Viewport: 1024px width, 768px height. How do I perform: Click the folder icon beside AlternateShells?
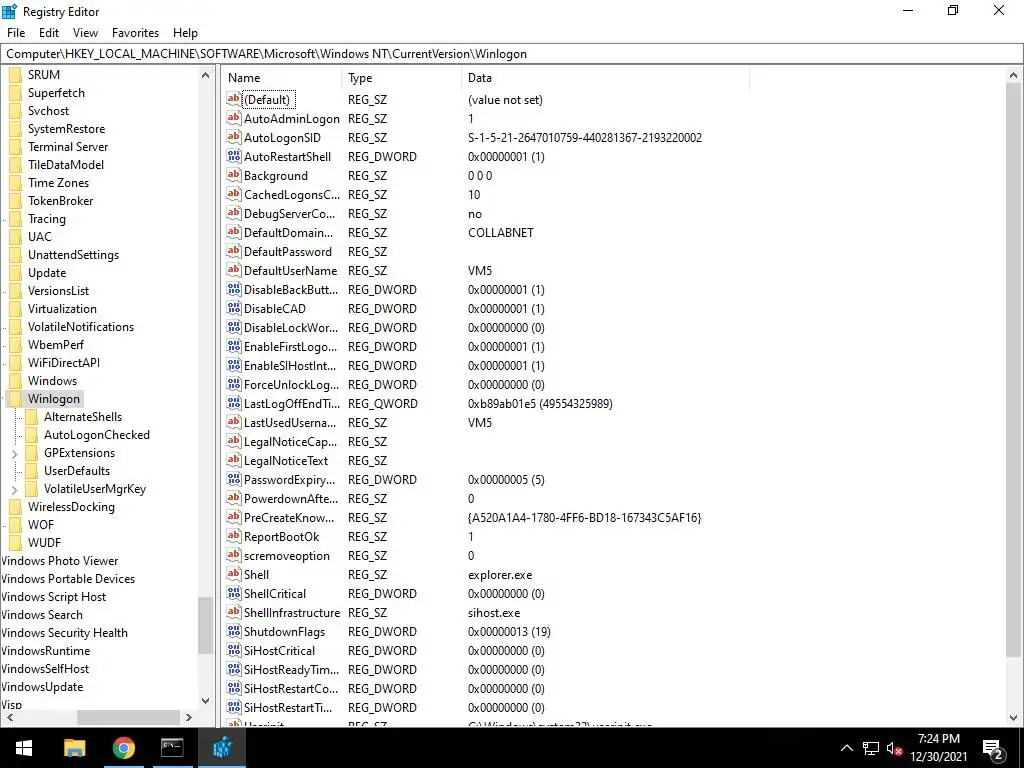tap(31, 417)
